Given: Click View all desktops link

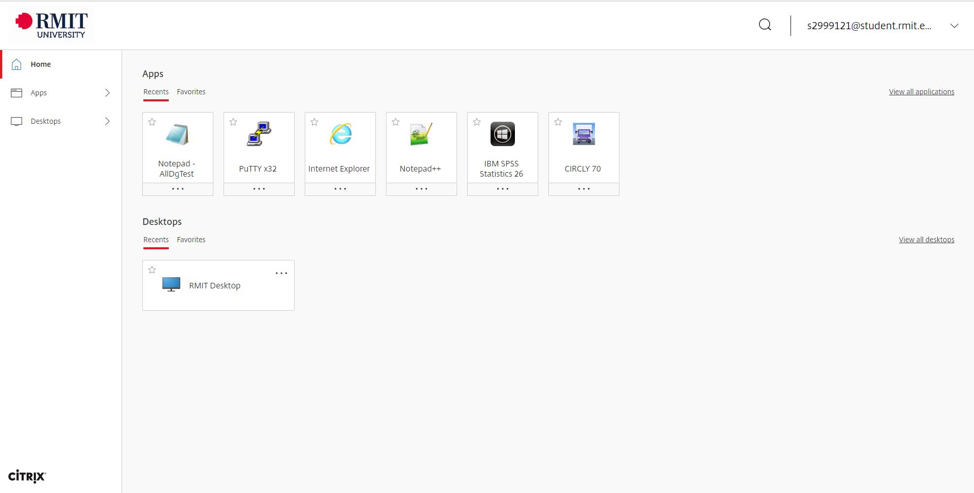Looking at the screenshot, I should click(926, 240).
